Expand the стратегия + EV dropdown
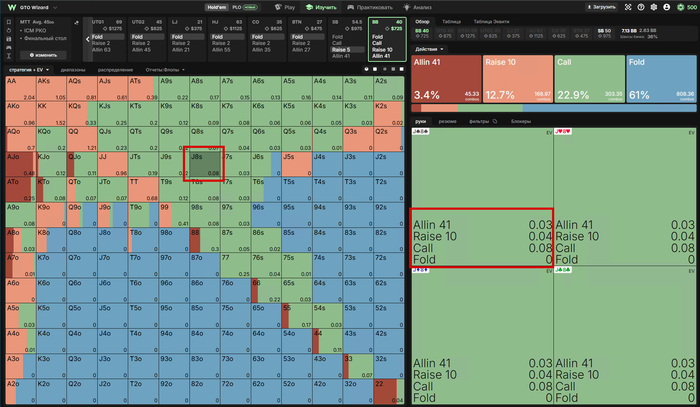Screen dimensions: 700x407 [x=29, y=70]
